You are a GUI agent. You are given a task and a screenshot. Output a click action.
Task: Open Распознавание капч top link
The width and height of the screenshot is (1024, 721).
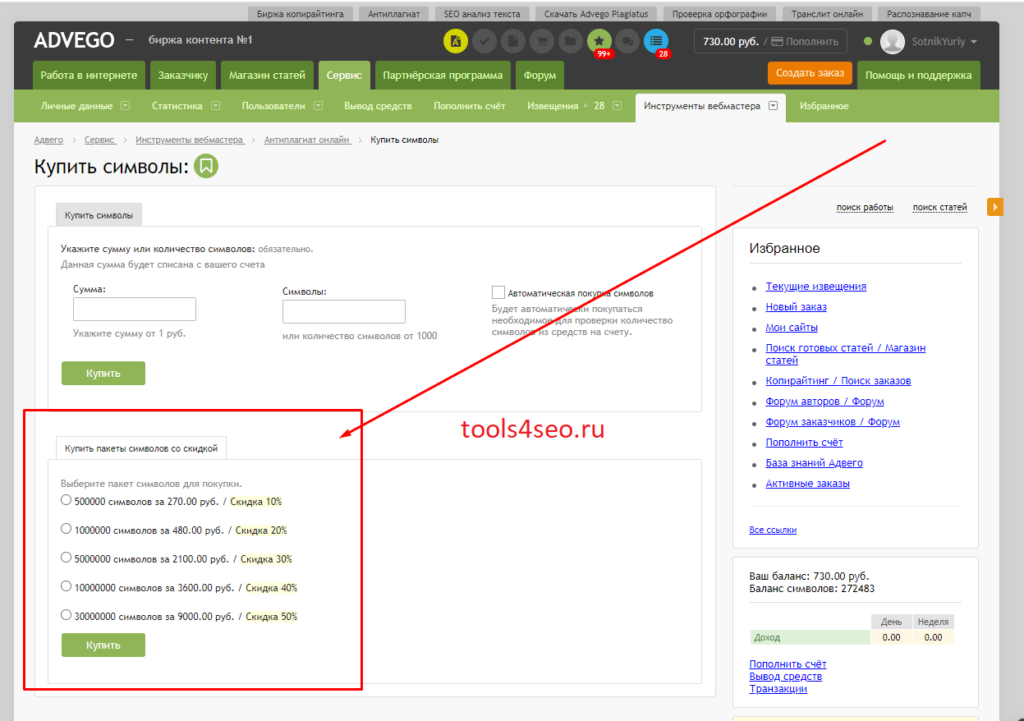tap(929, 14)
